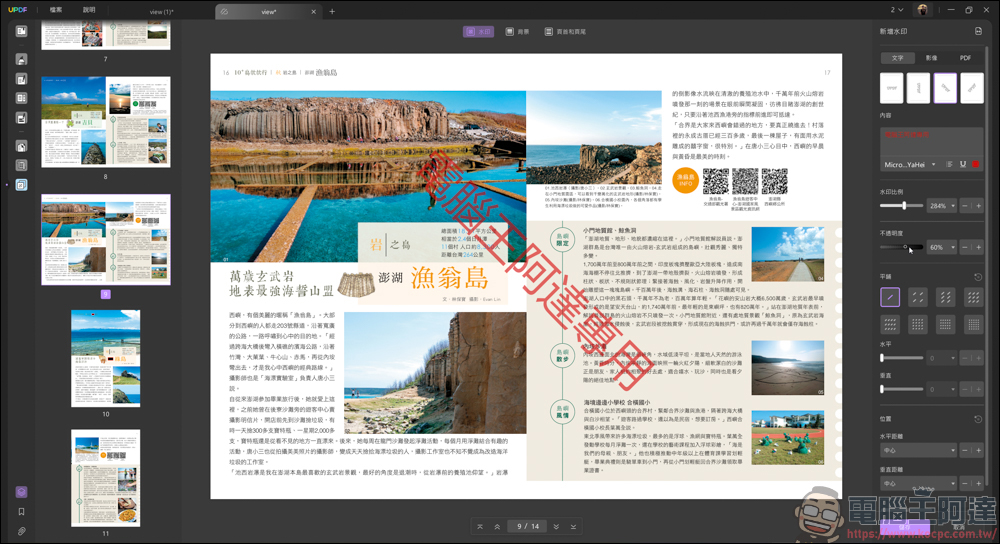Select the 水印 watermark tool in top toolbar
Viewport: 1000px width, 544px height.
click(478, 31)
